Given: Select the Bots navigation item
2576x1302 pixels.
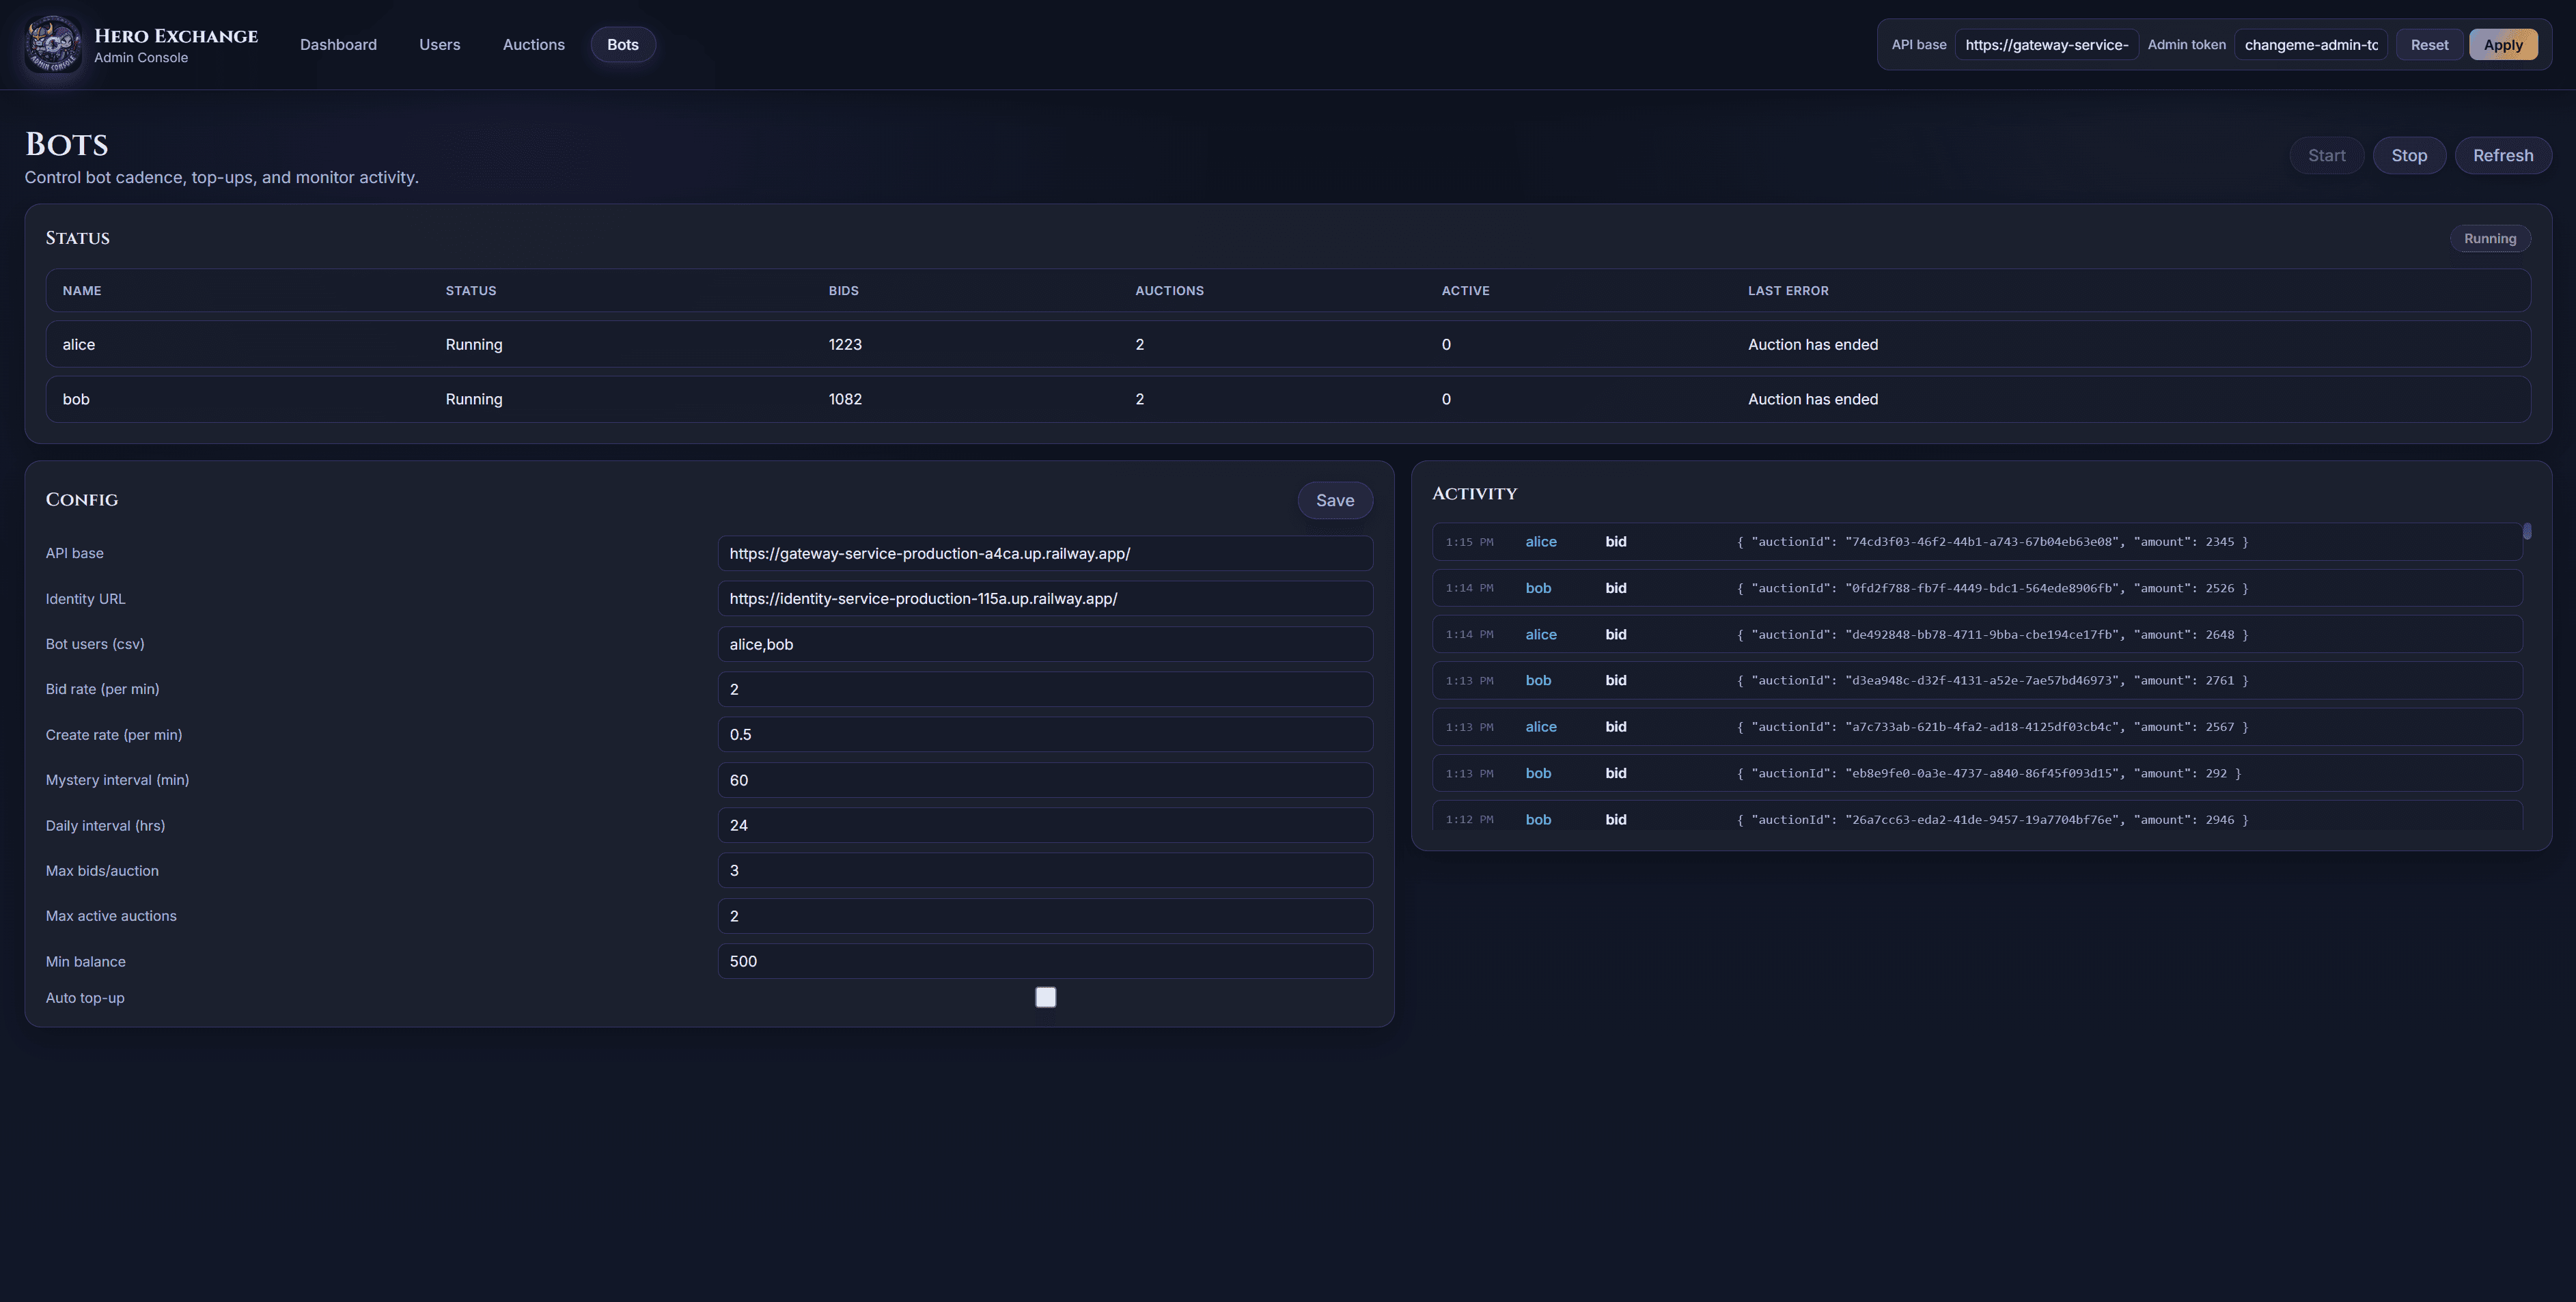Looking at the screenshot, I should (x=623, y=44).
